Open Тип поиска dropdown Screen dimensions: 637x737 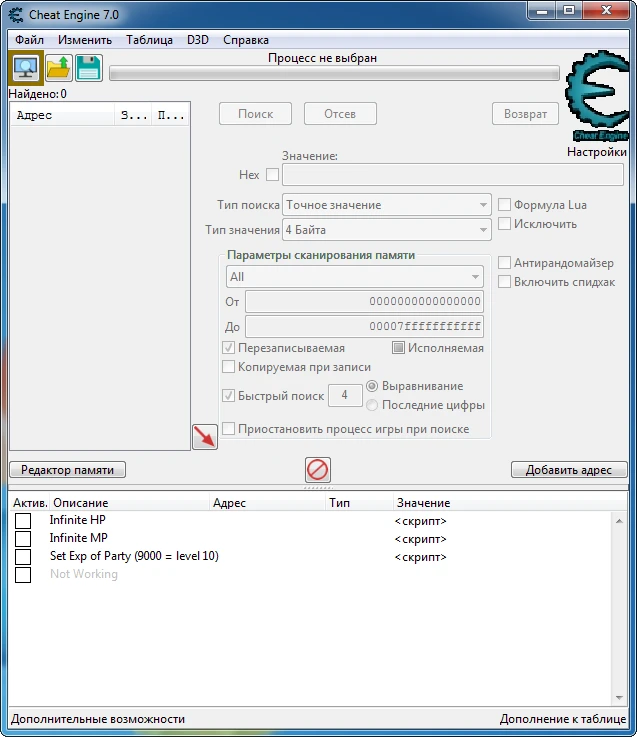pyautogui.click(x=386, y=205)
